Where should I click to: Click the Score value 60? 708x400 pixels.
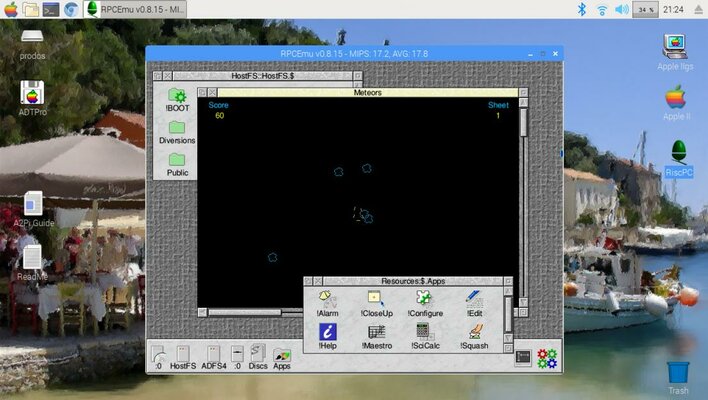click(x=219, y=116)
